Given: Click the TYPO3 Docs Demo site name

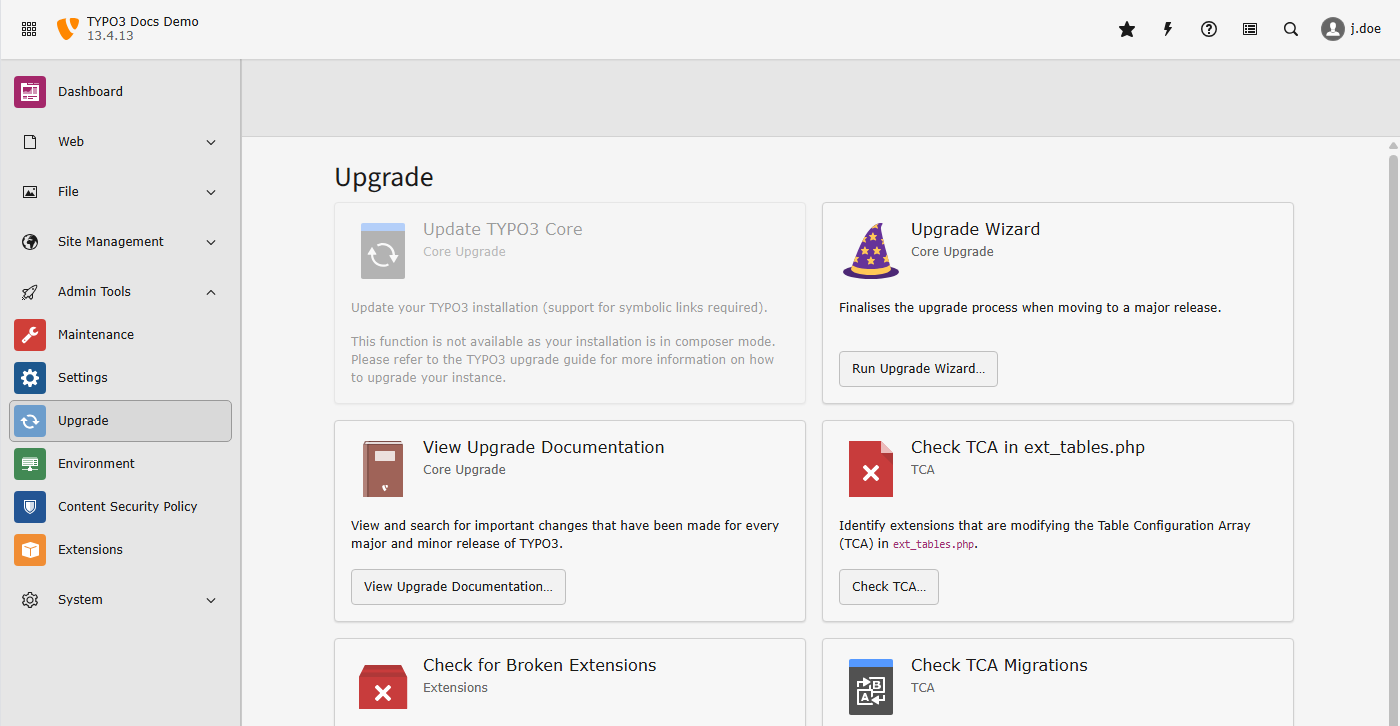Looking at the screenshot, I should point(143,21).
